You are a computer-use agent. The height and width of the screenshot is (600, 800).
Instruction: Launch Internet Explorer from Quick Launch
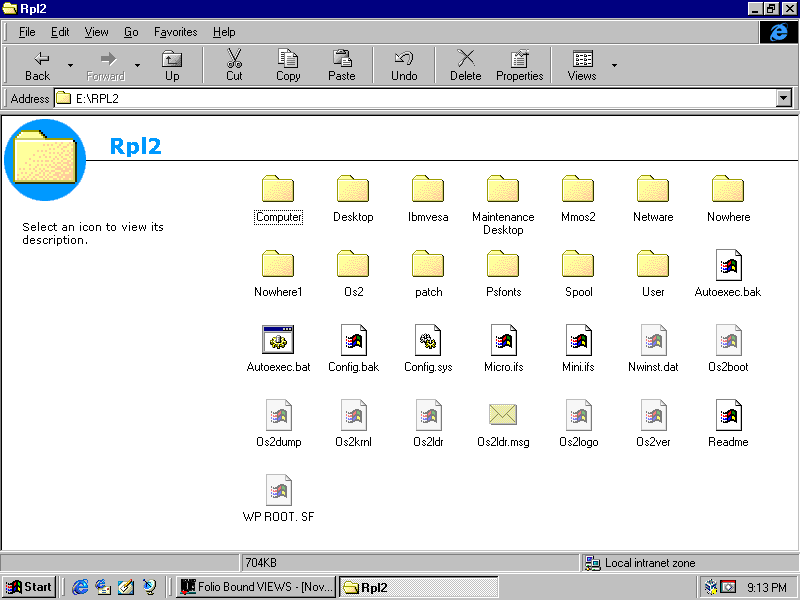point(80,587)
